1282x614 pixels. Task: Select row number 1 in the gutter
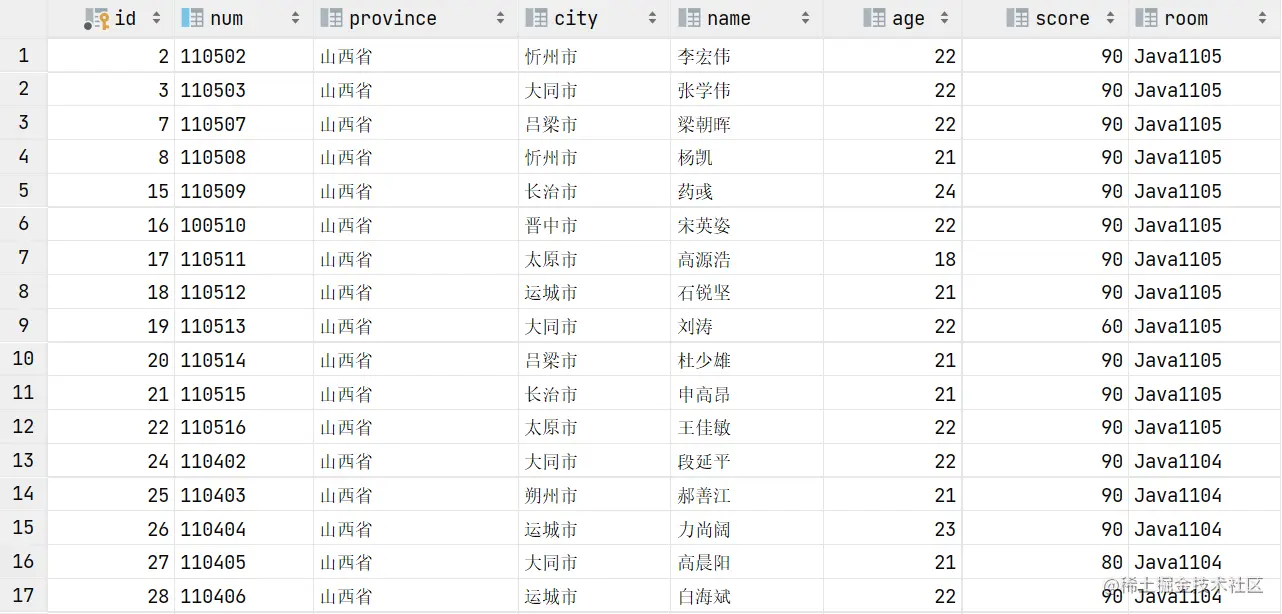pyautogui.click(x=23, y=56)
